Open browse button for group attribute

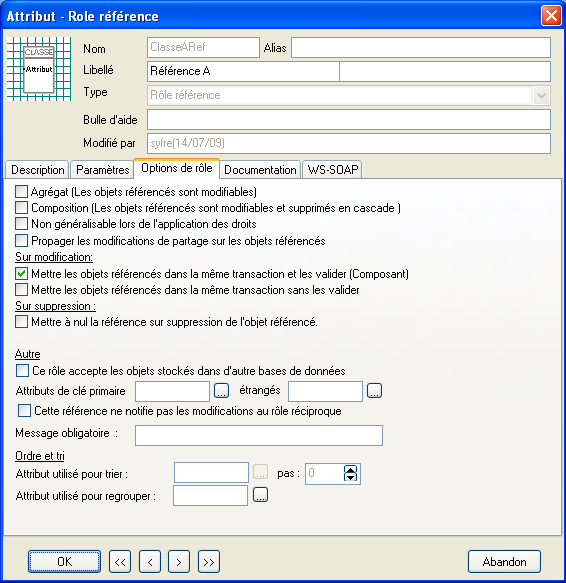coord(260,495)
